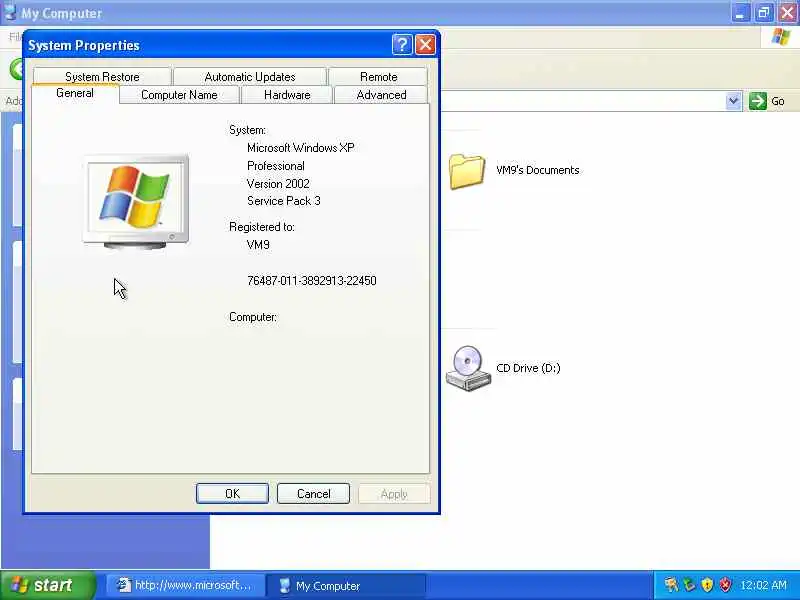Click the Windows flag logo in My Computer
Screen dimensions: 800x600
(x=781, y=37)
